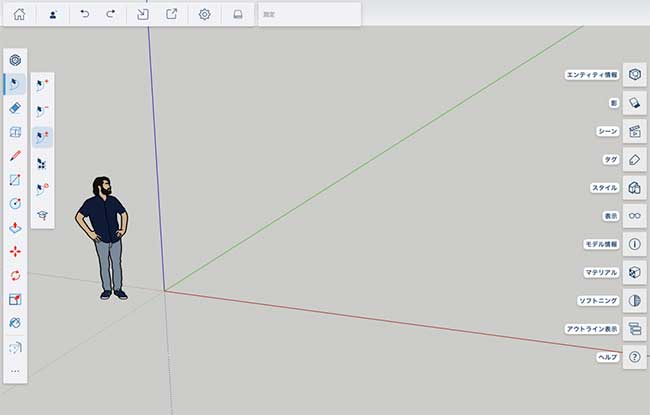Open the graduation cap learning icon
The image size is (650, 415).
click(x=42, y=215)
